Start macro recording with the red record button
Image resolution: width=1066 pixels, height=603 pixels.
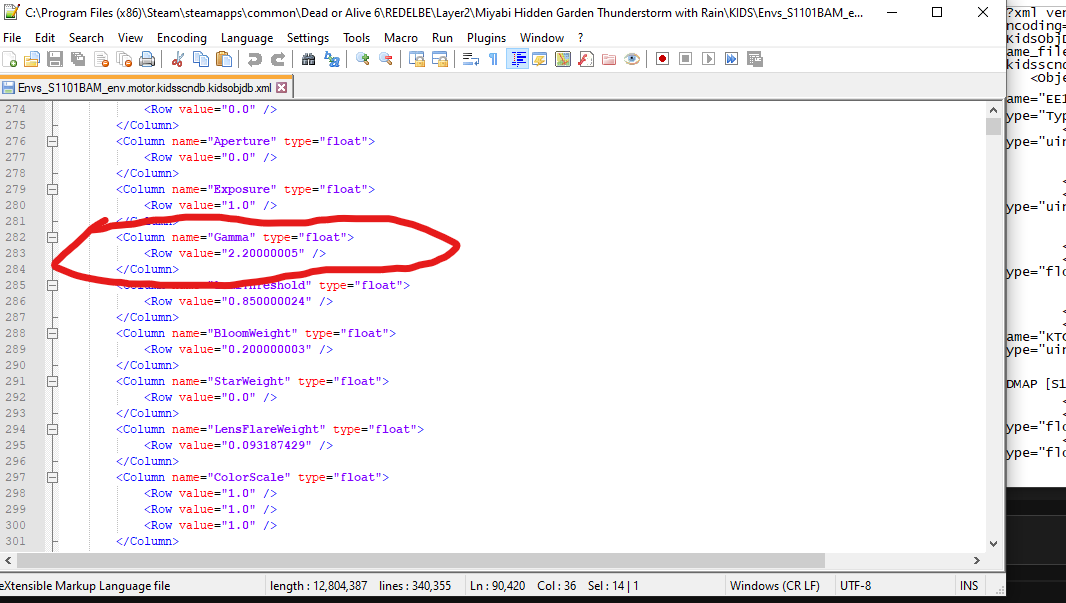[662, 60]
